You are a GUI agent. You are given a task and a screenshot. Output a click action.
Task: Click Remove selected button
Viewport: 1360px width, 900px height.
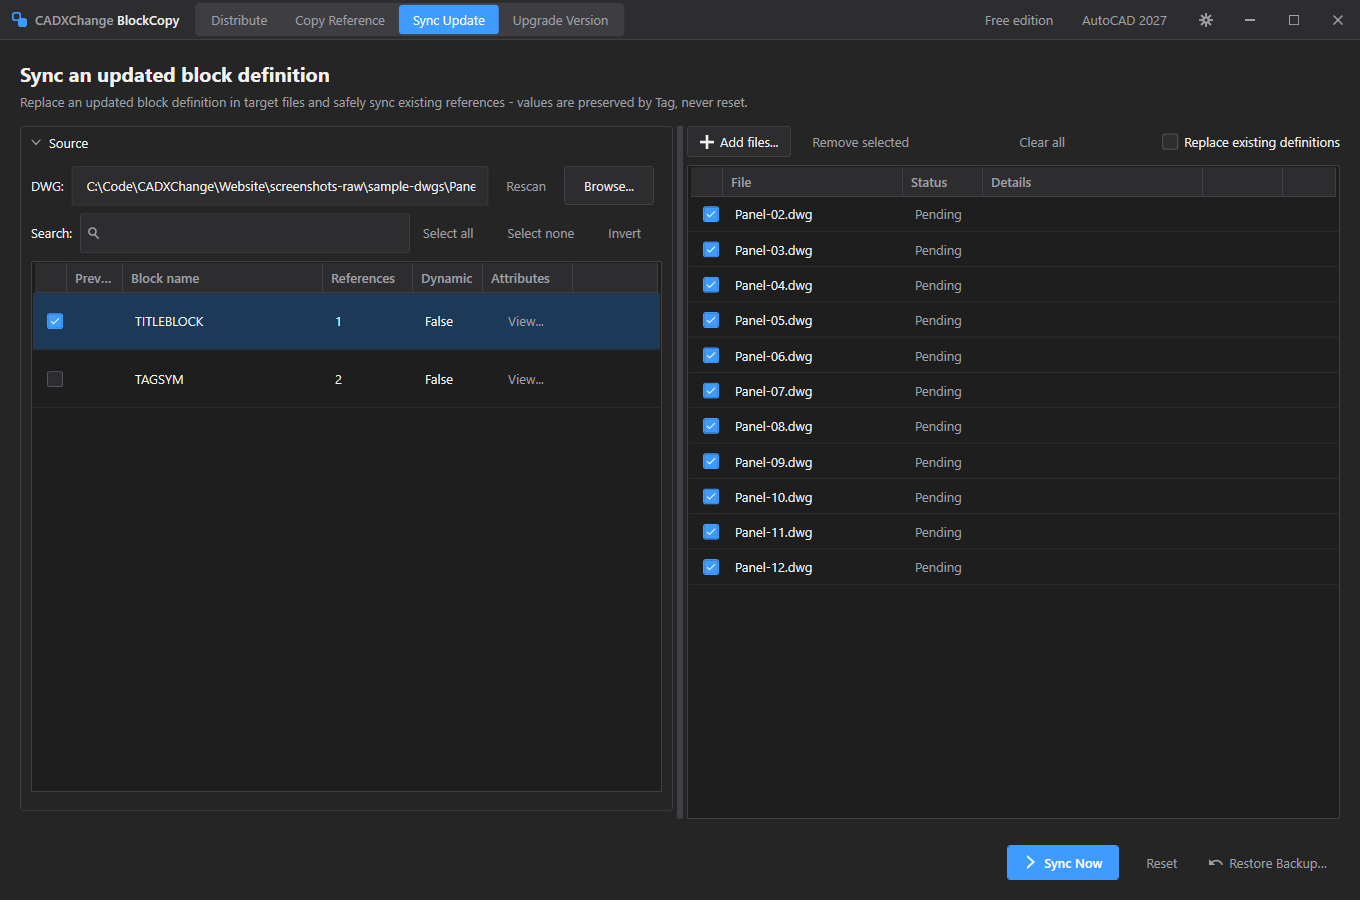[x=861, y=142]
